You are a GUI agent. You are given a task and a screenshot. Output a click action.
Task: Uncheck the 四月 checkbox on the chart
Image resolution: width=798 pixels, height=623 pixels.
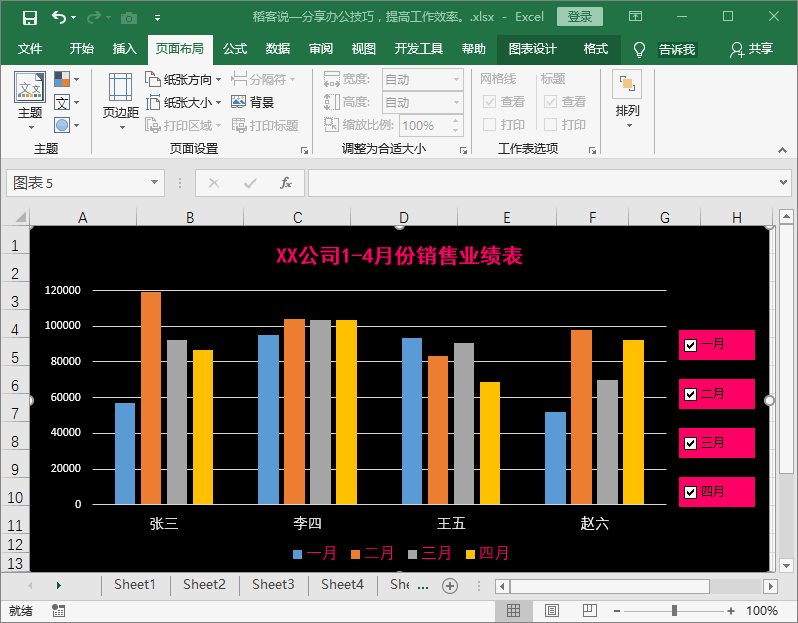(691, 492)
